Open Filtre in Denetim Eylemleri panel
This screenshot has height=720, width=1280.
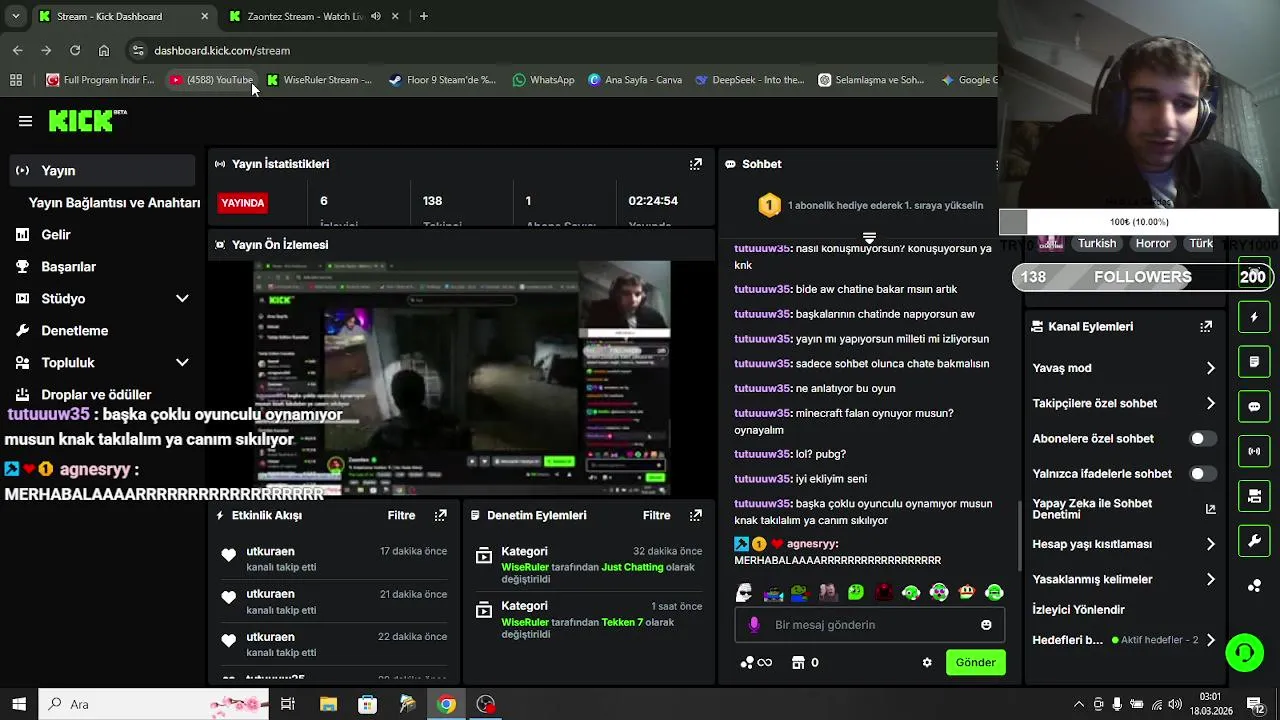point(656,515)
